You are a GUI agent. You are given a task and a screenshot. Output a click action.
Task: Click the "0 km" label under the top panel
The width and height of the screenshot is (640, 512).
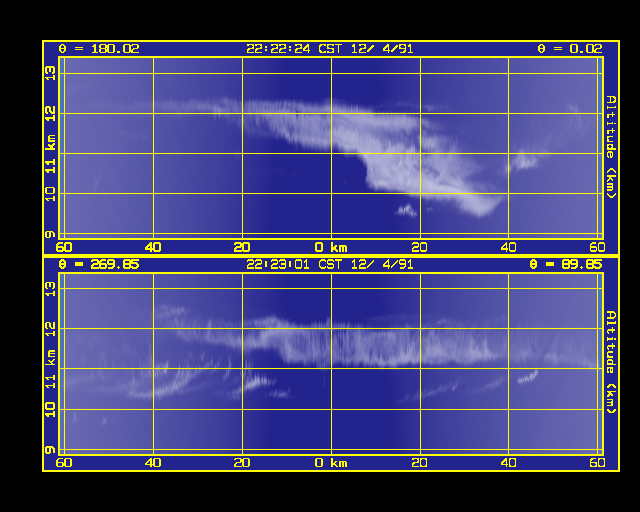click(331, 247)
